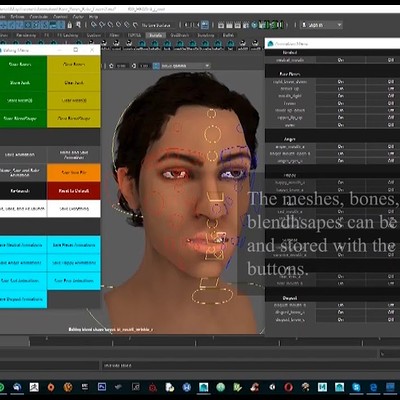Click yellow Place Bones button

pyautogui.click(x=74, y=64)
